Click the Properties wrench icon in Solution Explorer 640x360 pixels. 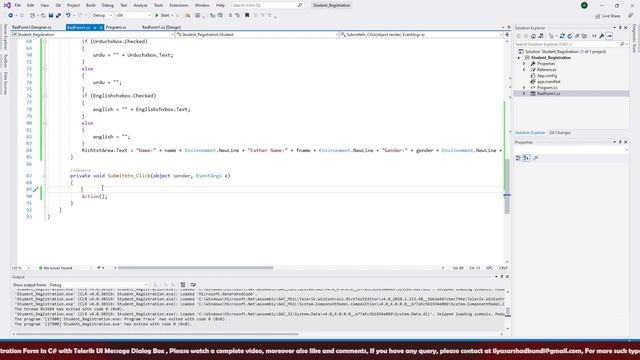(602, 36)
